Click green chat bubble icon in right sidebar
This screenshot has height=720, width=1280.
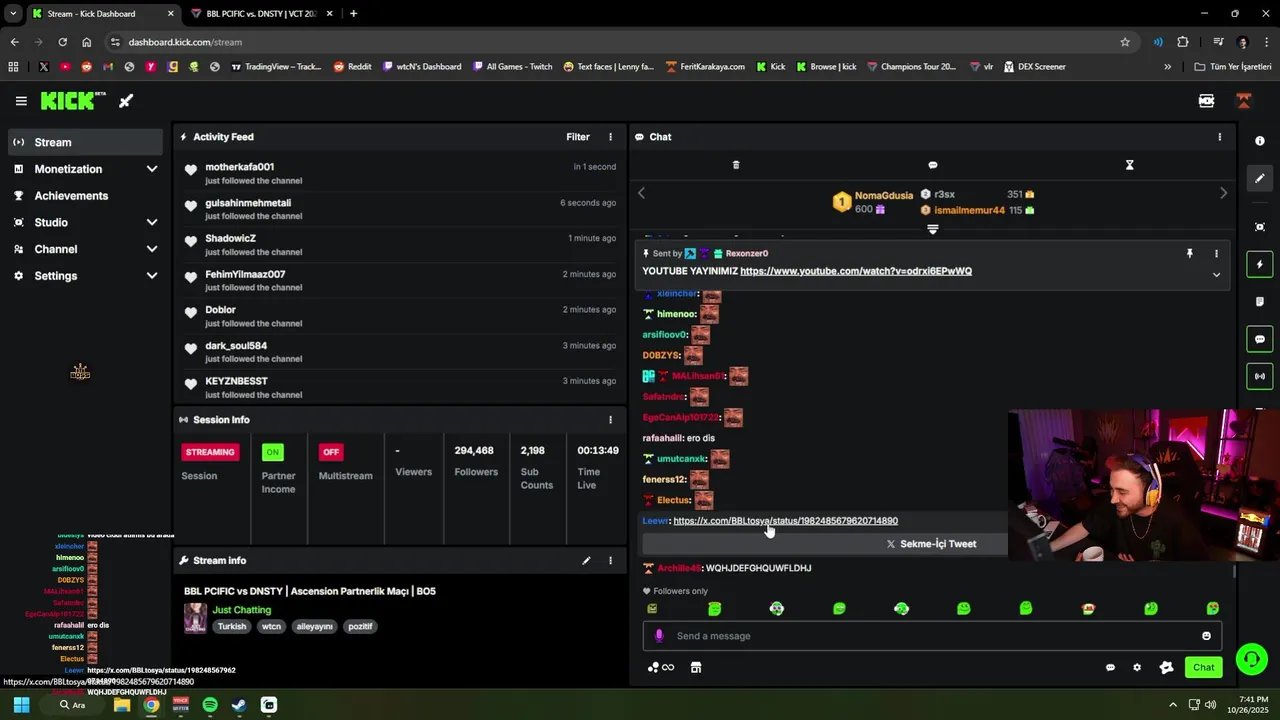[x=1260, y=339]
